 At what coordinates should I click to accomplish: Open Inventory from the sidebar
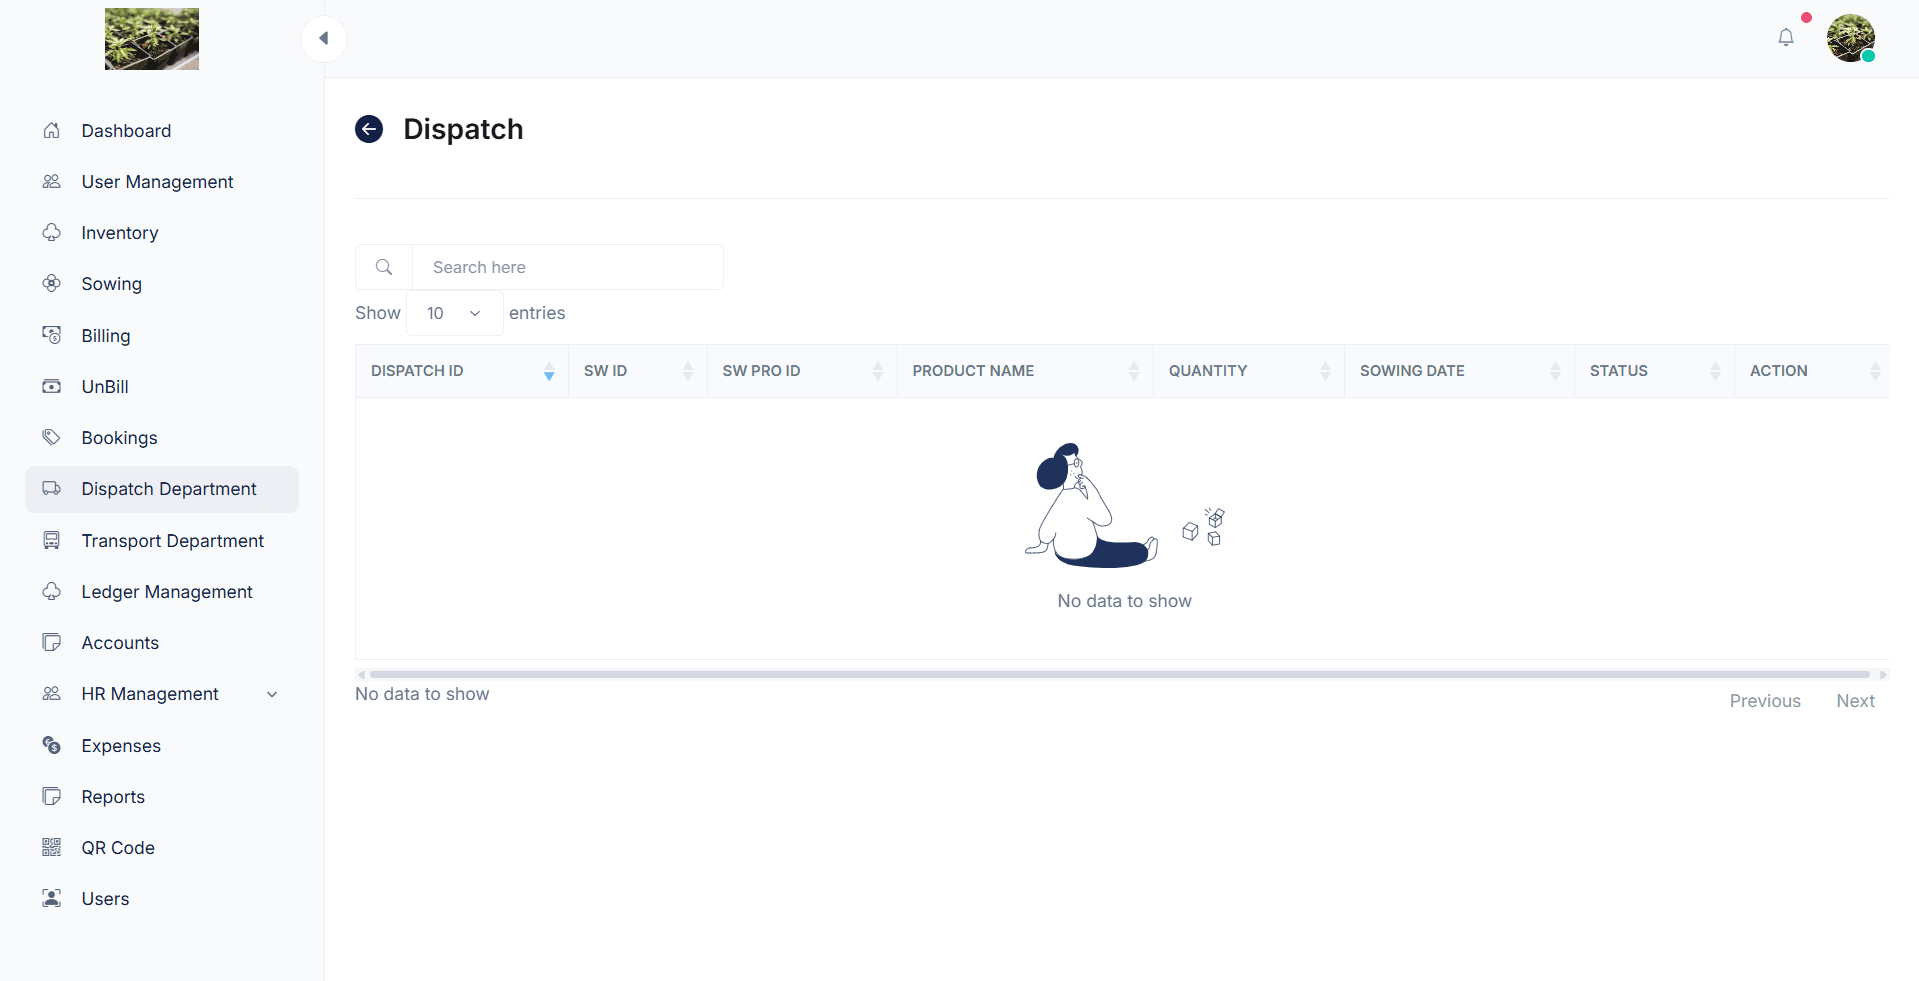120,233
